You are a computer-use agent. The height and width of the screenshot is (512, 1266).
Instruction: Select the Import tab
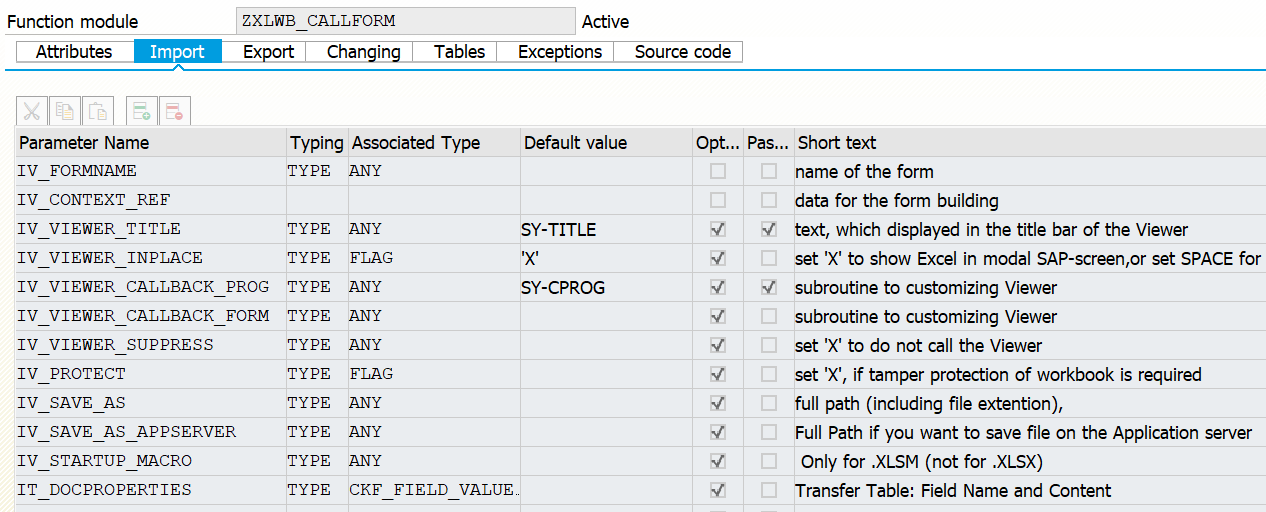[x=177, y=52]
